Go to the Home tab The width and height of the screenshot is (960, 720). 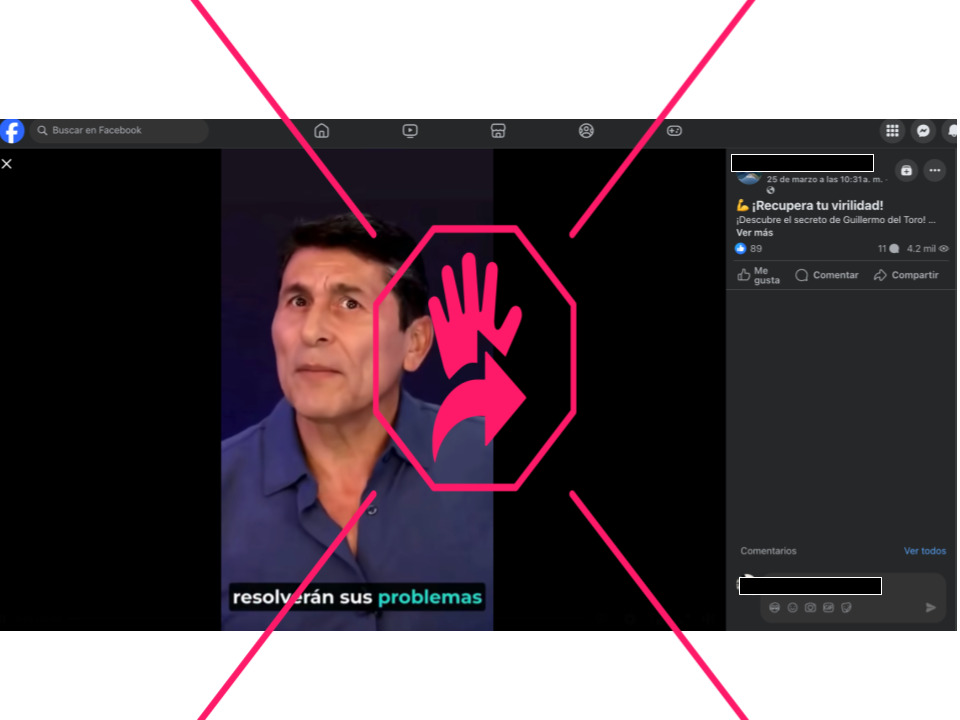(322, 131)
